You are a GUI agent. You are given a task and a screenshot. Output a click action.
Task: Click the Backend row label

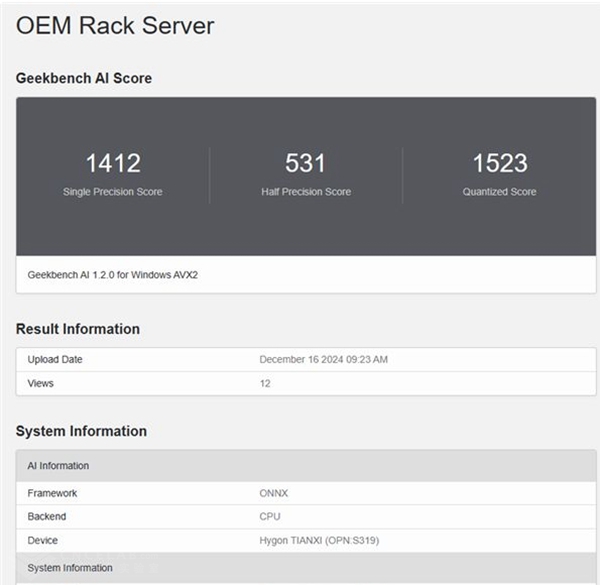pyautogui.click(x=47, y=517)
